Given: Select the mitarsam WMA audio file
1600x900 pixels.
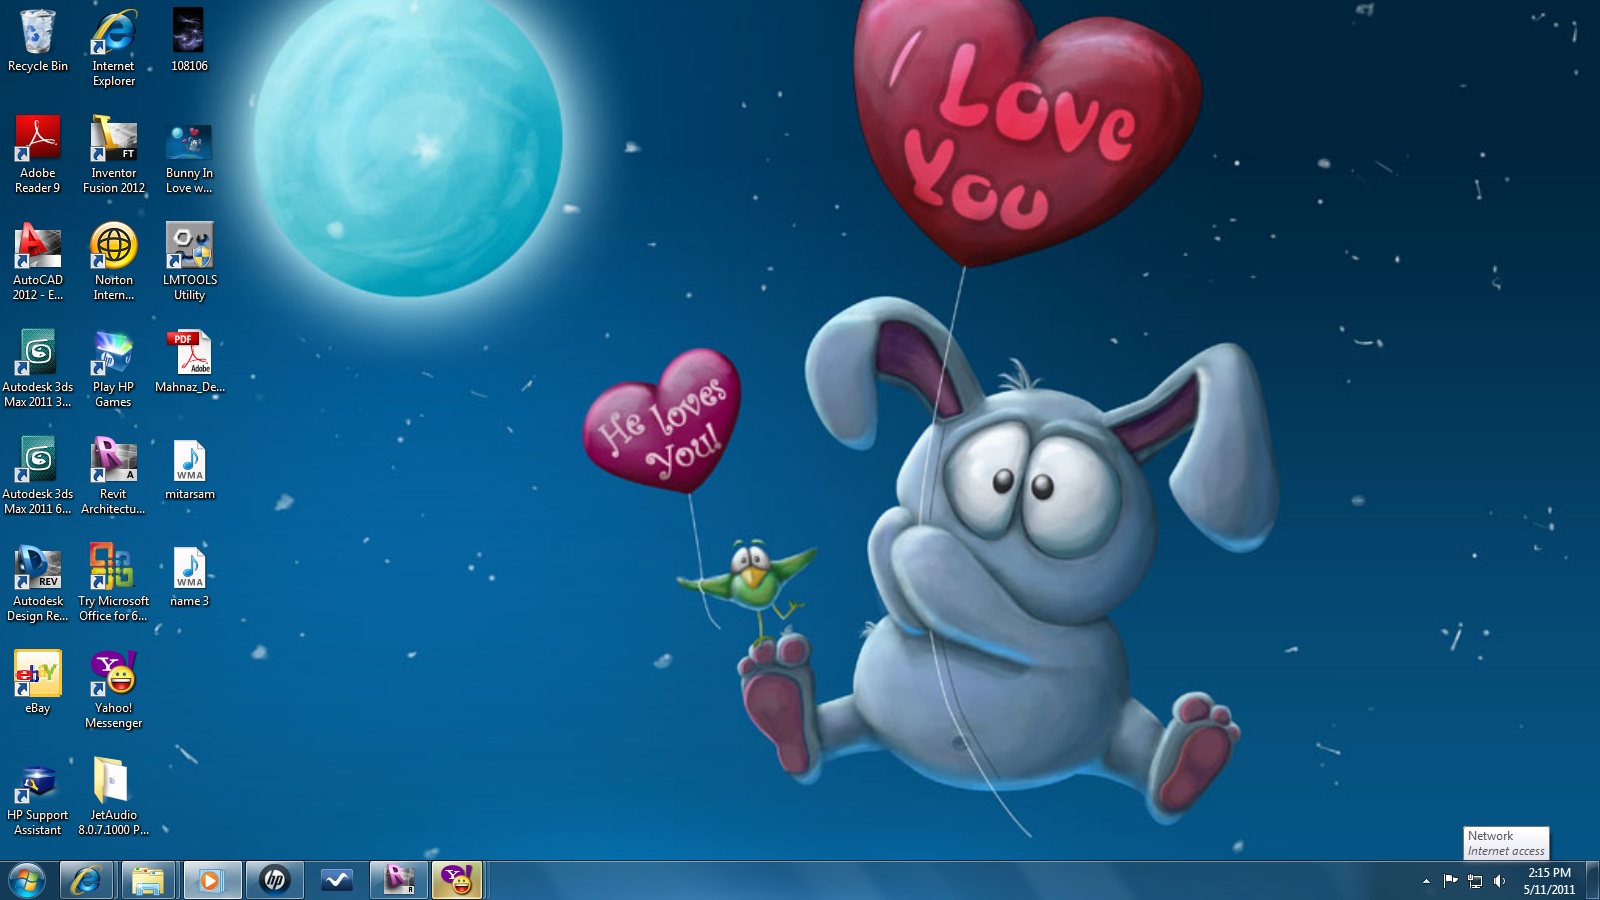Looking at the screenshot, I should pyautogui.click(x=190, y=461).
